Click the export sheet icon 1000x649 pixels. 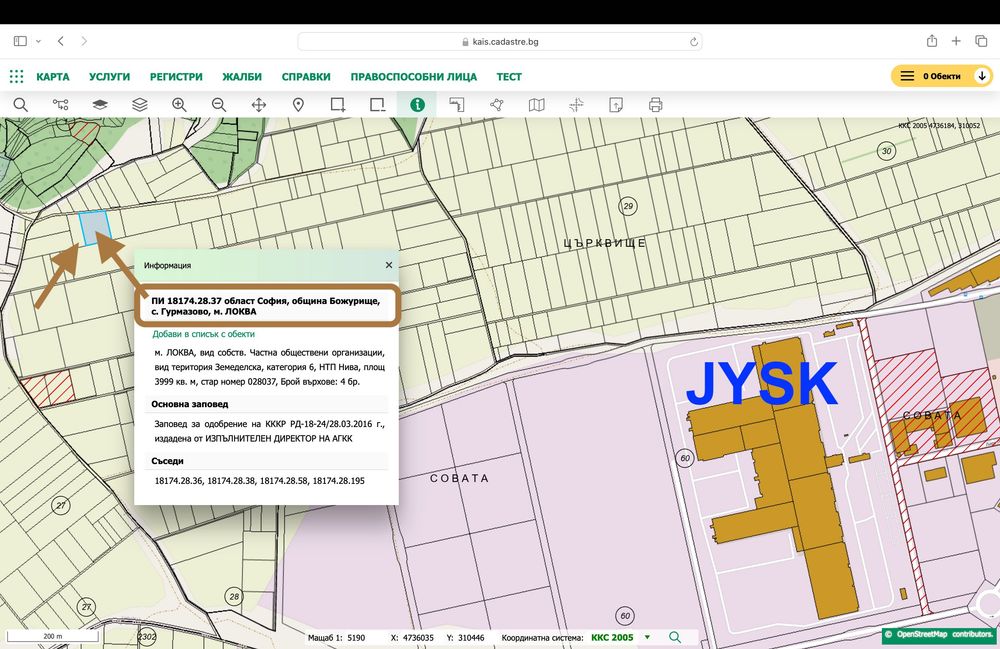coord(616,105)
